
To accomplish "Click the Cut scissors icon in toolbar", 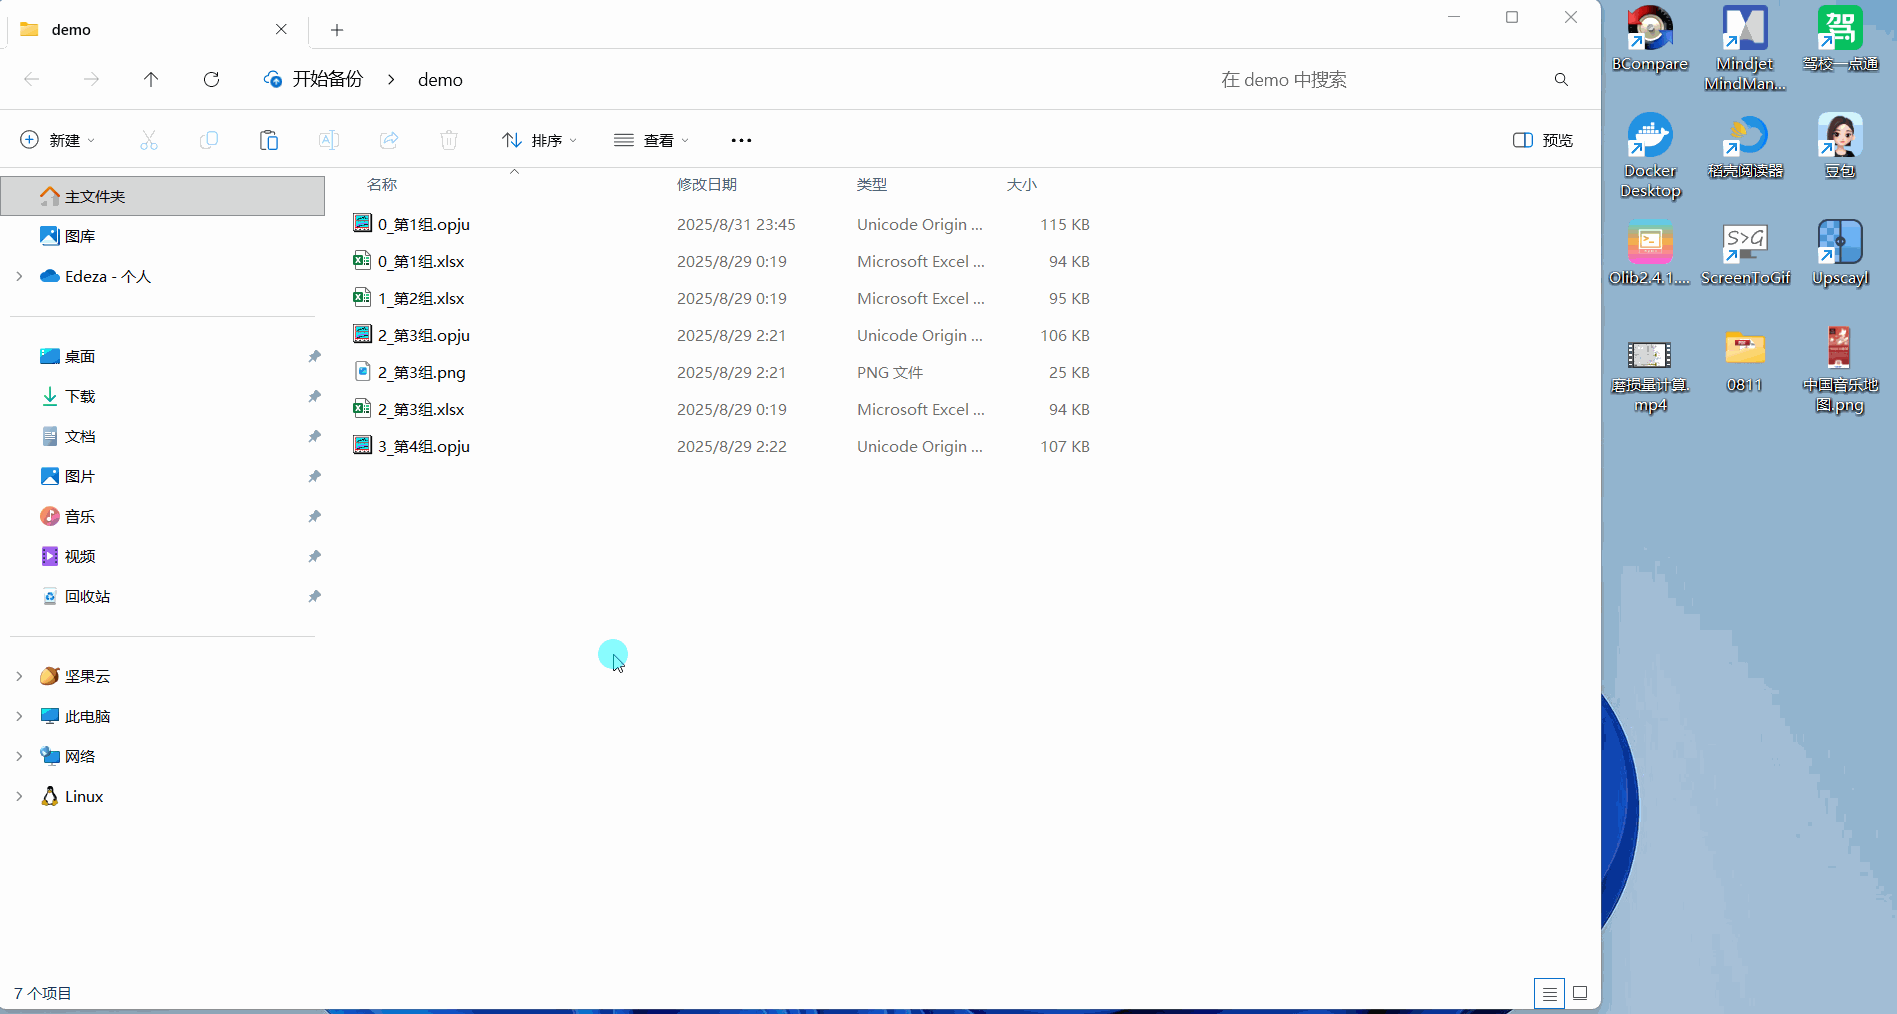I will [149, 140].
